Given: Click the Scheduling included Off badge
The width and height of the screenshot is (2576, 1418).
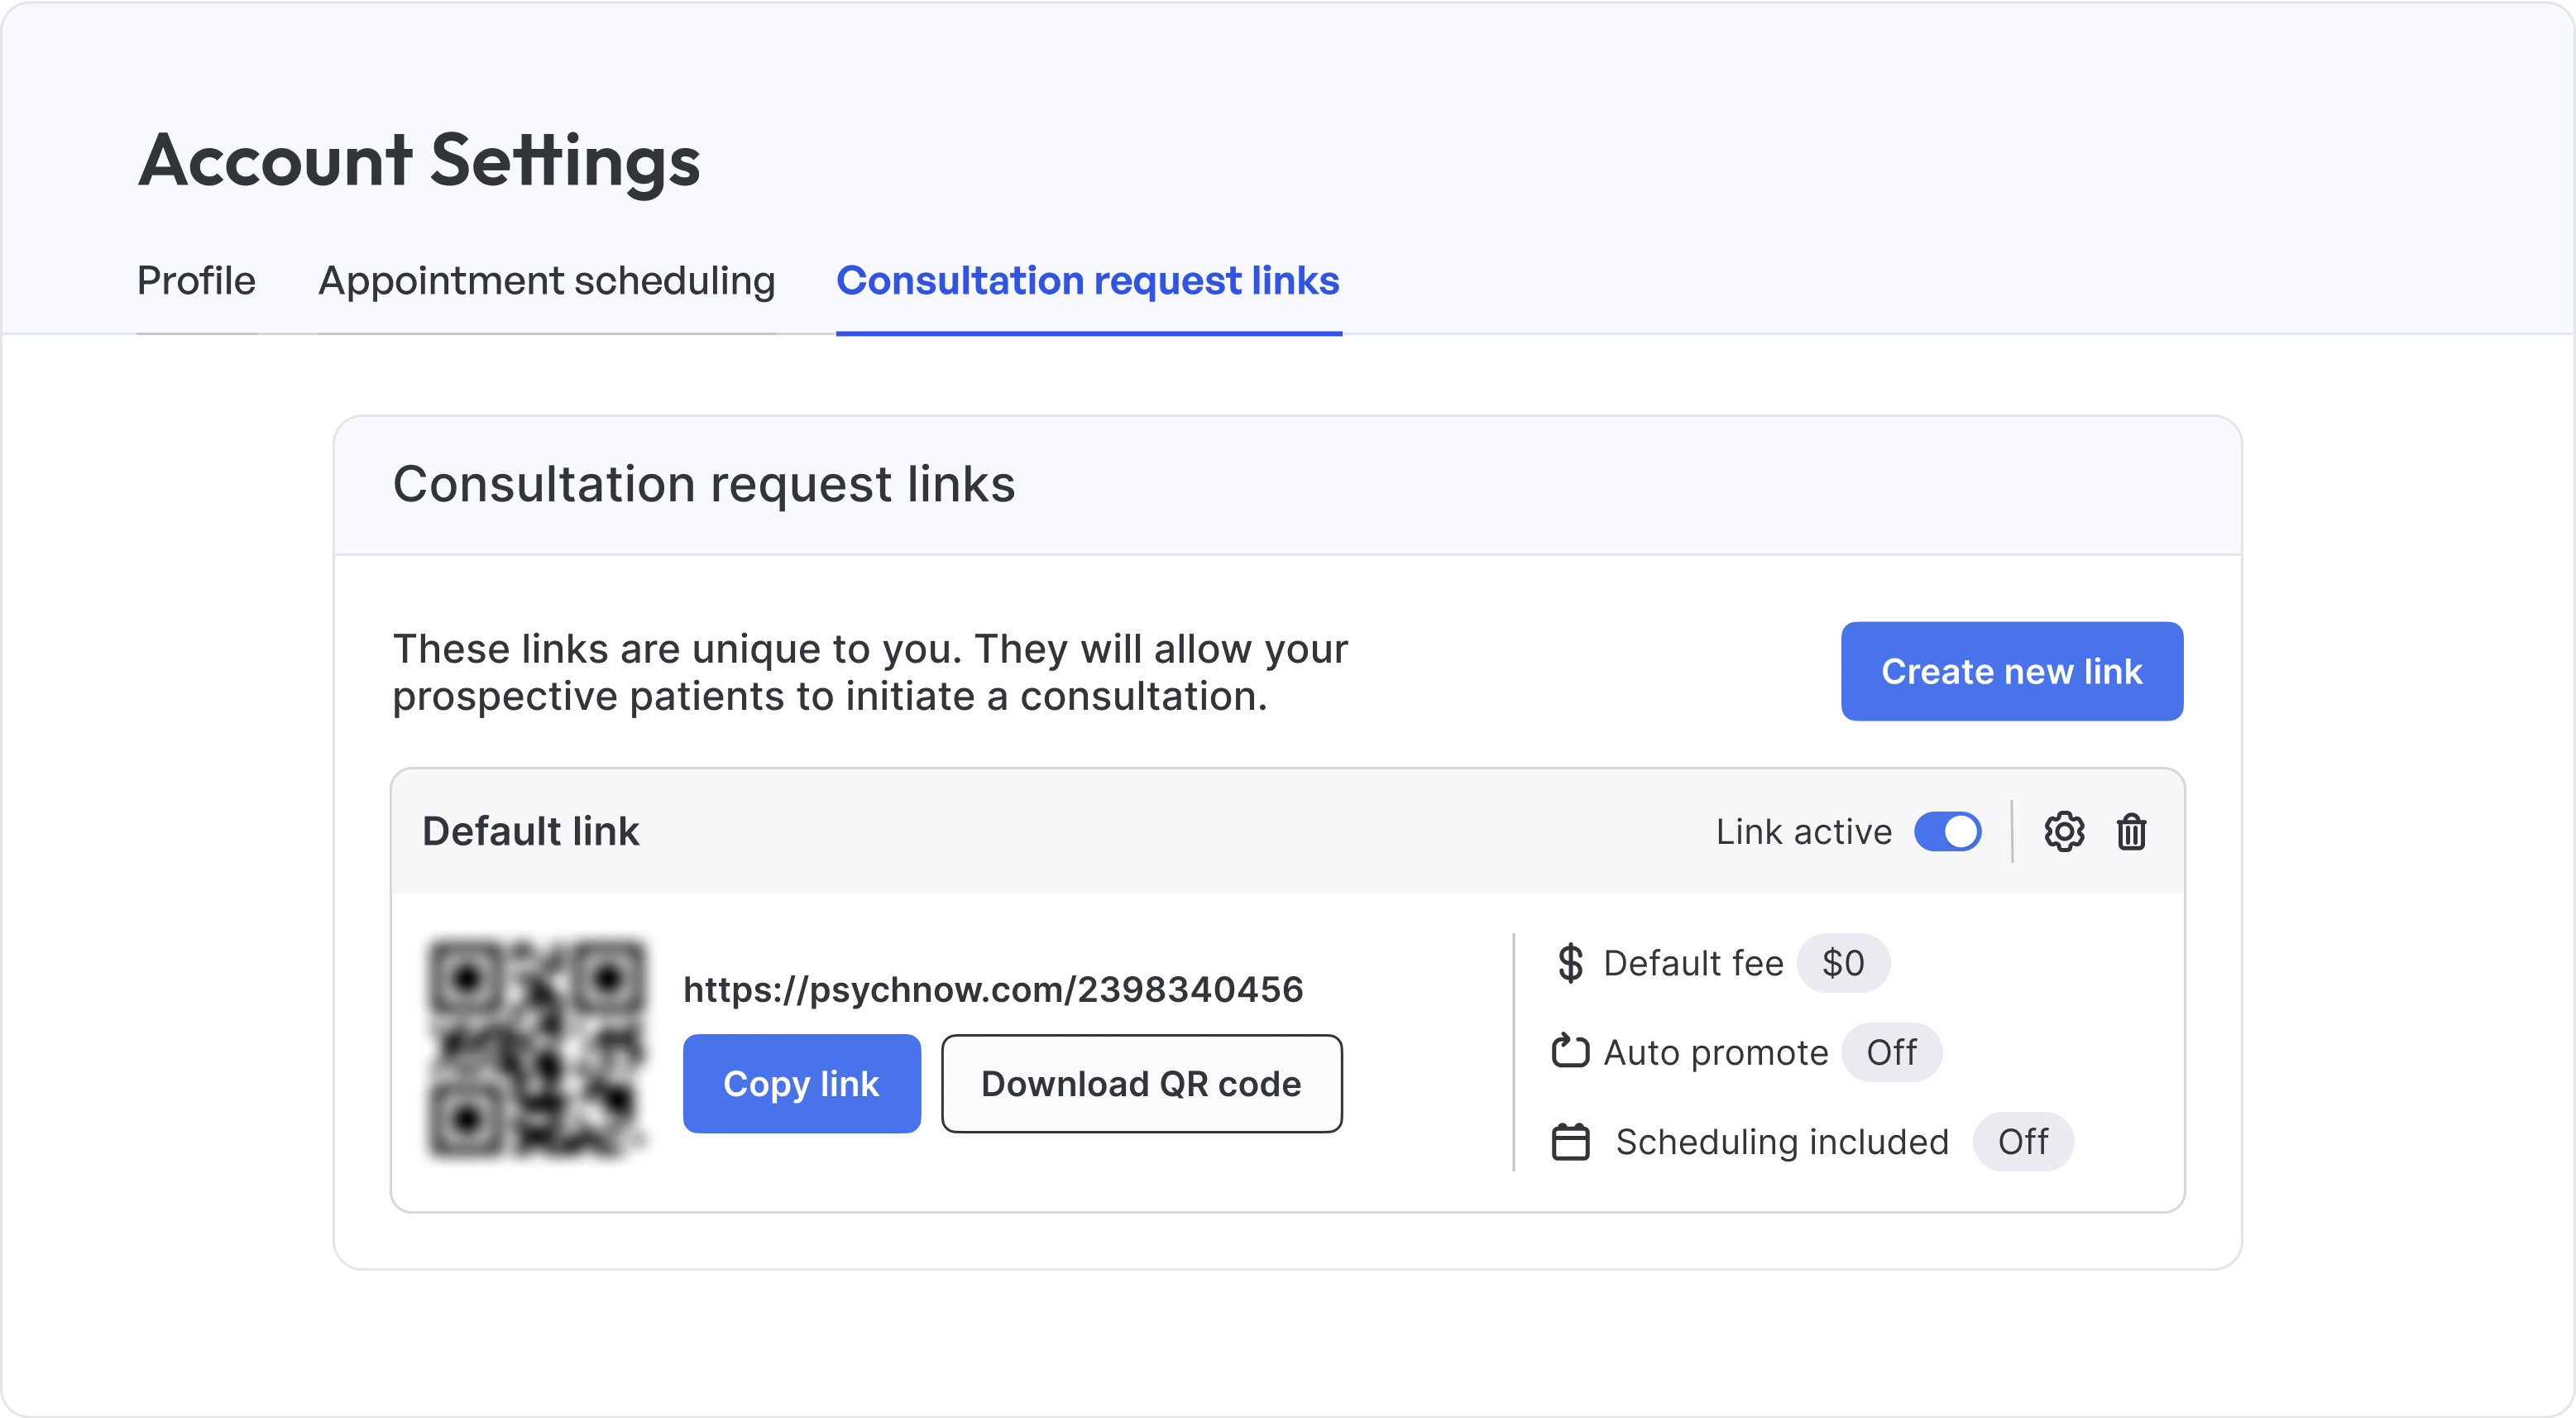Looking at the screenshot, I should click(2022, 1142).
